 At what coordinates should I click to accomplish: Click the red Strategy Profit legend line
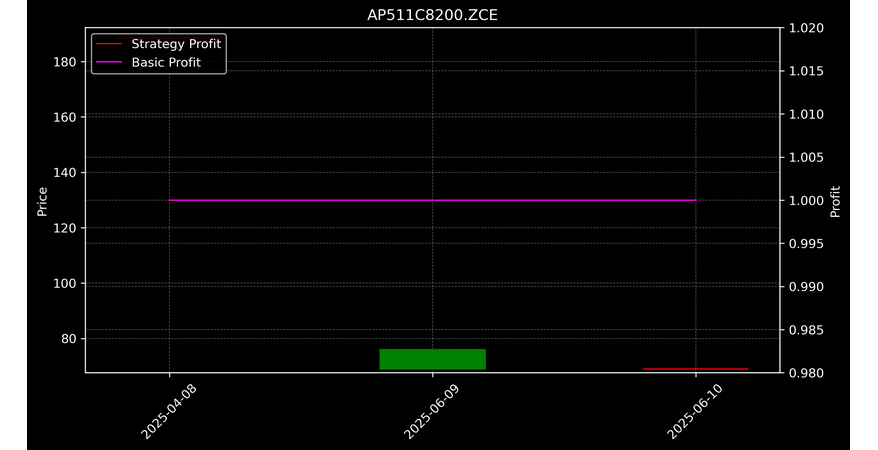click(x=109, y=44)
